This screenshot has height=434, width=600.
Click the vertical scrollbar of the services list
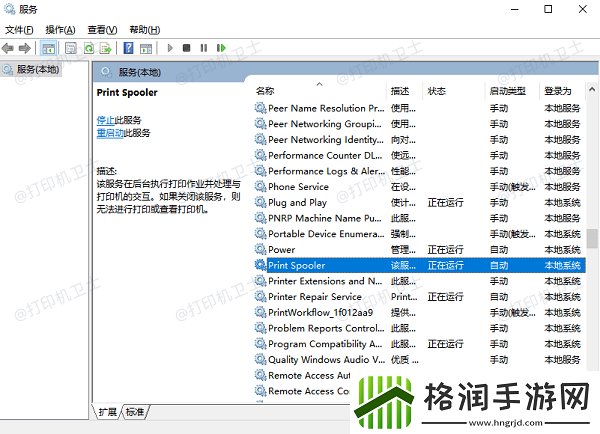592,300
